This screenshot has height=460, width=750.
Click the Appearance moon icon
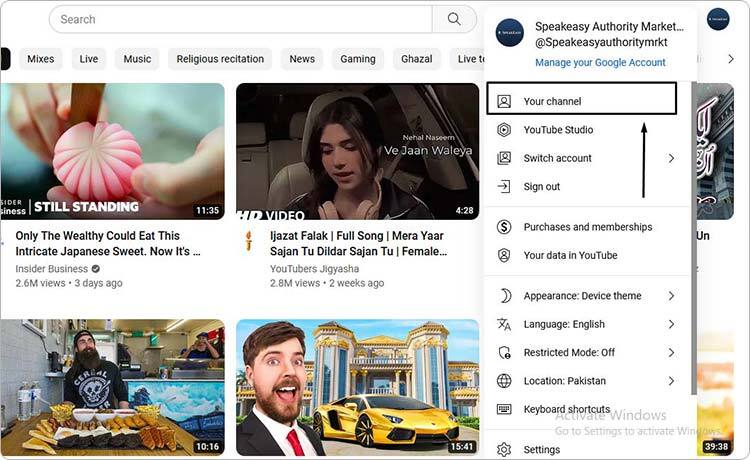click(505, 296)
